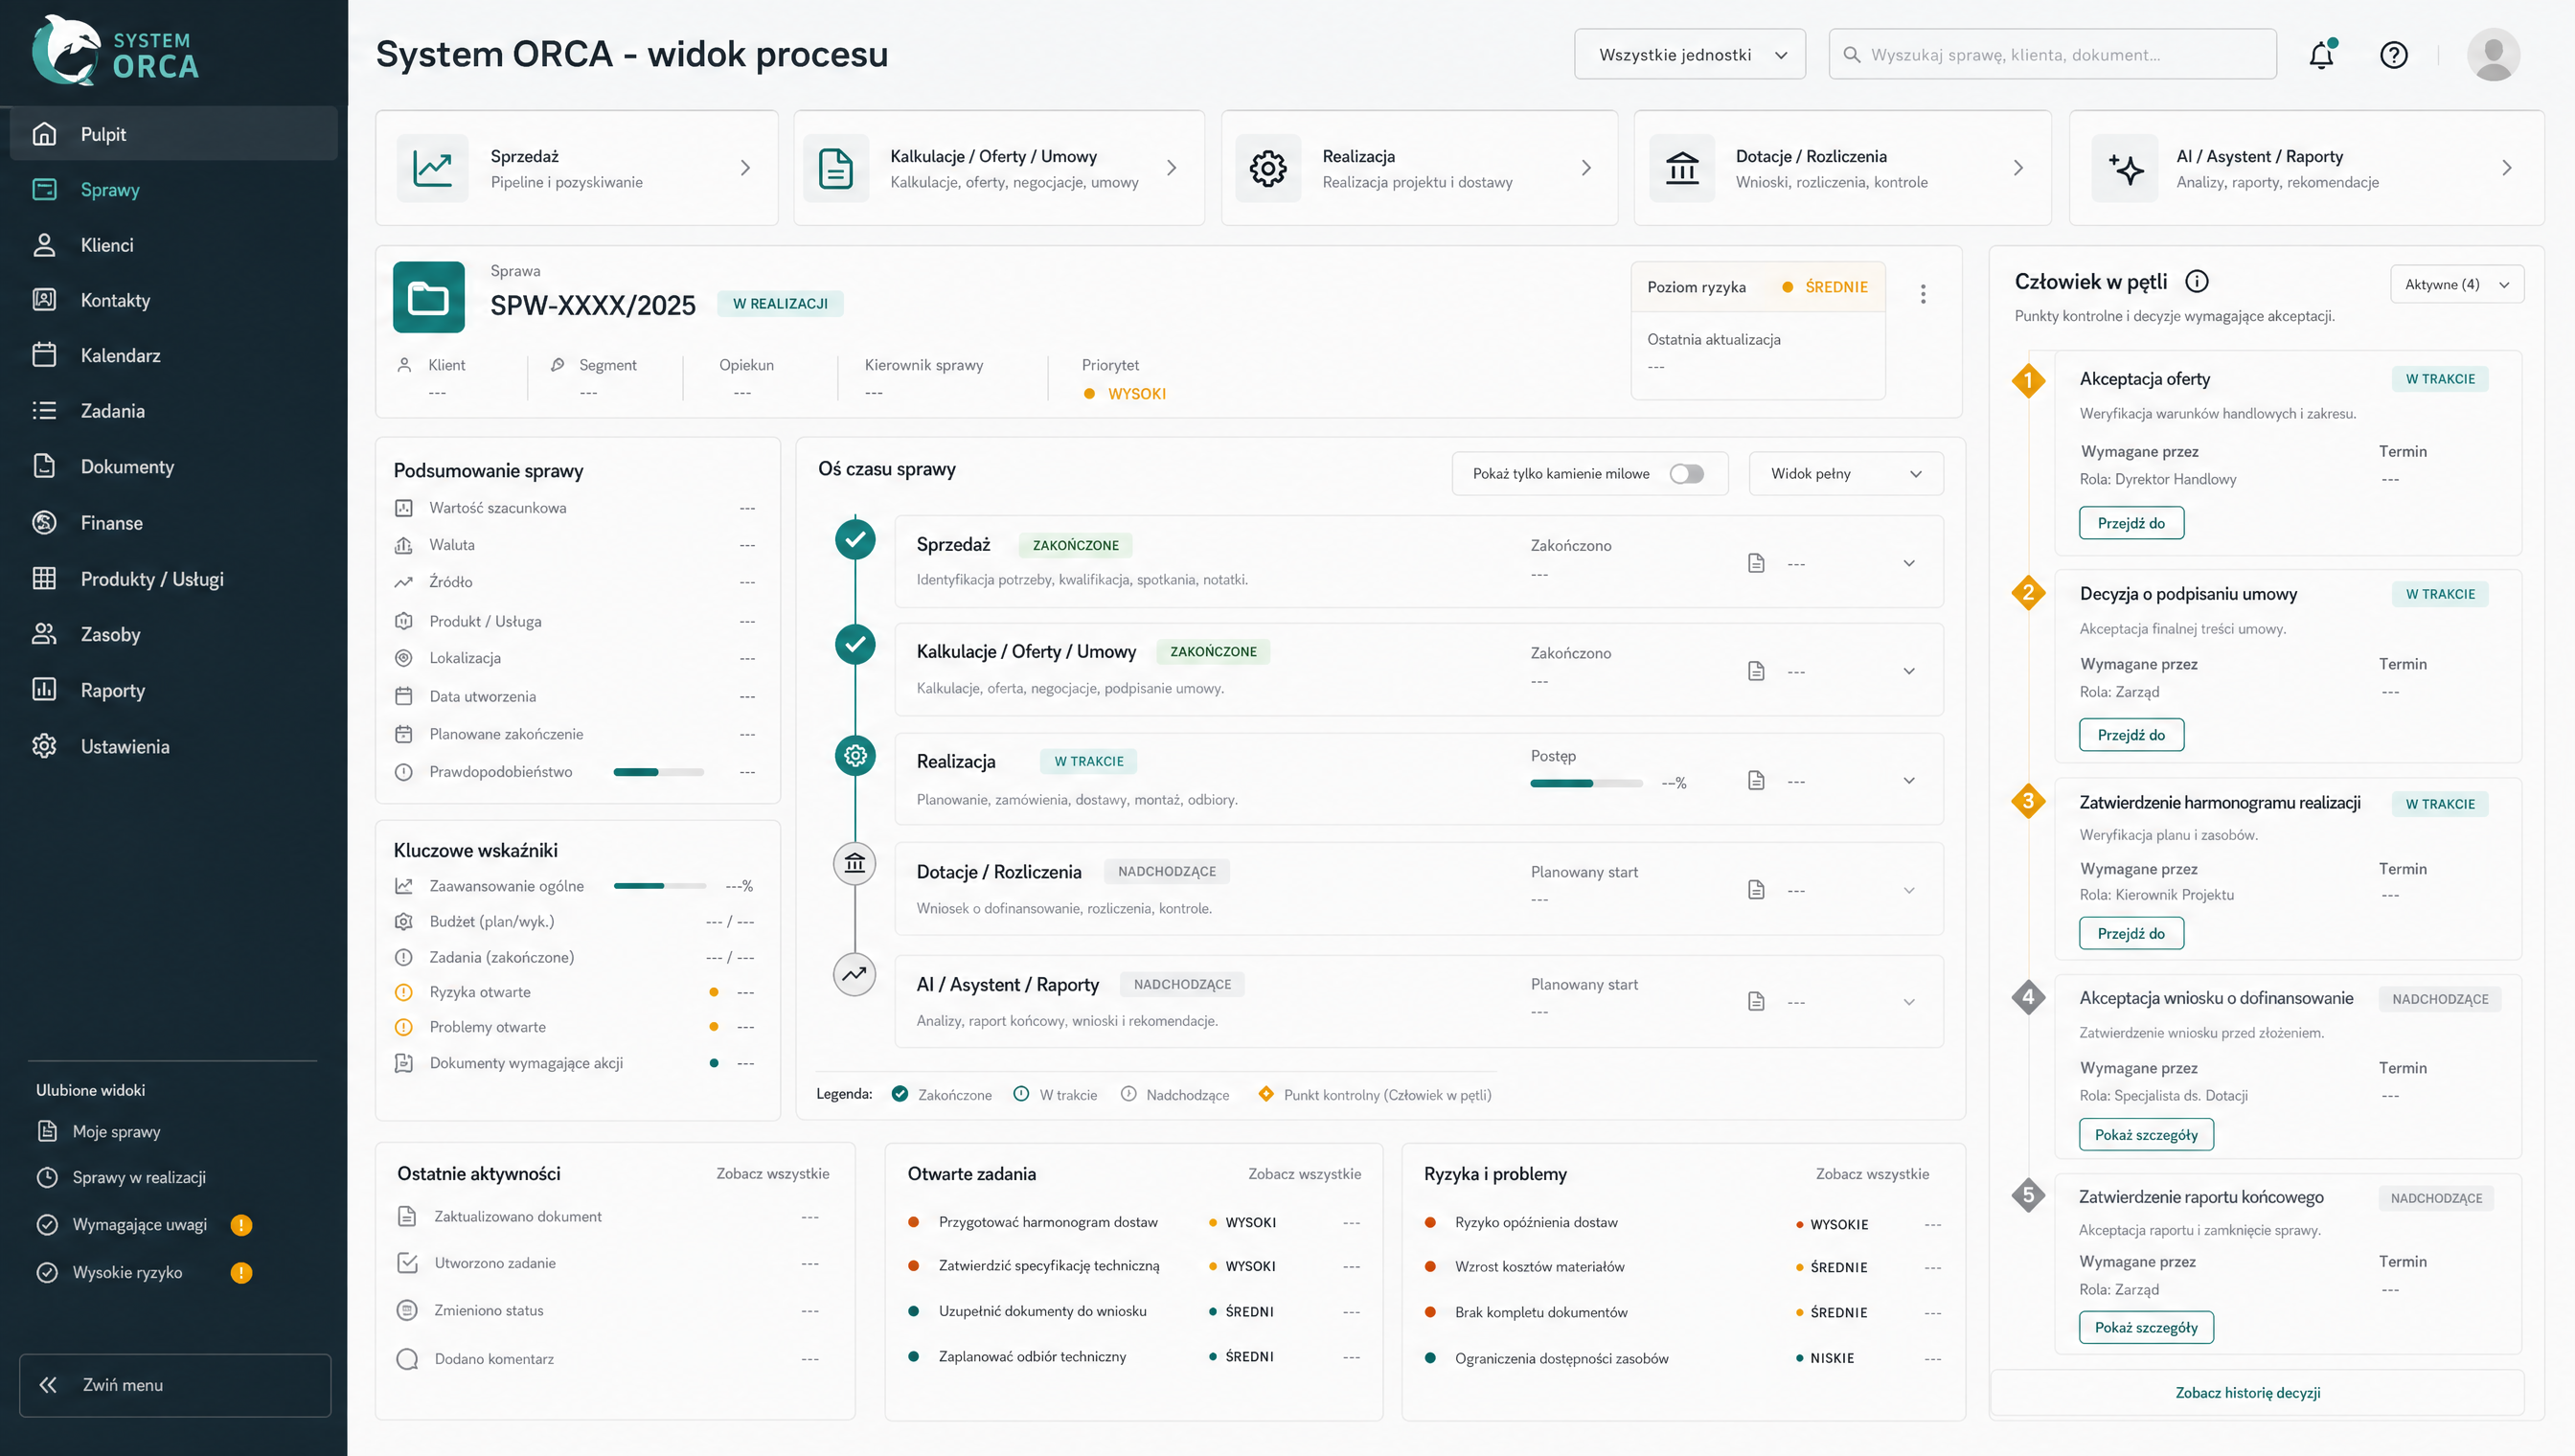Click the AI / Asystent trend timeline marker

coord(855,974)
